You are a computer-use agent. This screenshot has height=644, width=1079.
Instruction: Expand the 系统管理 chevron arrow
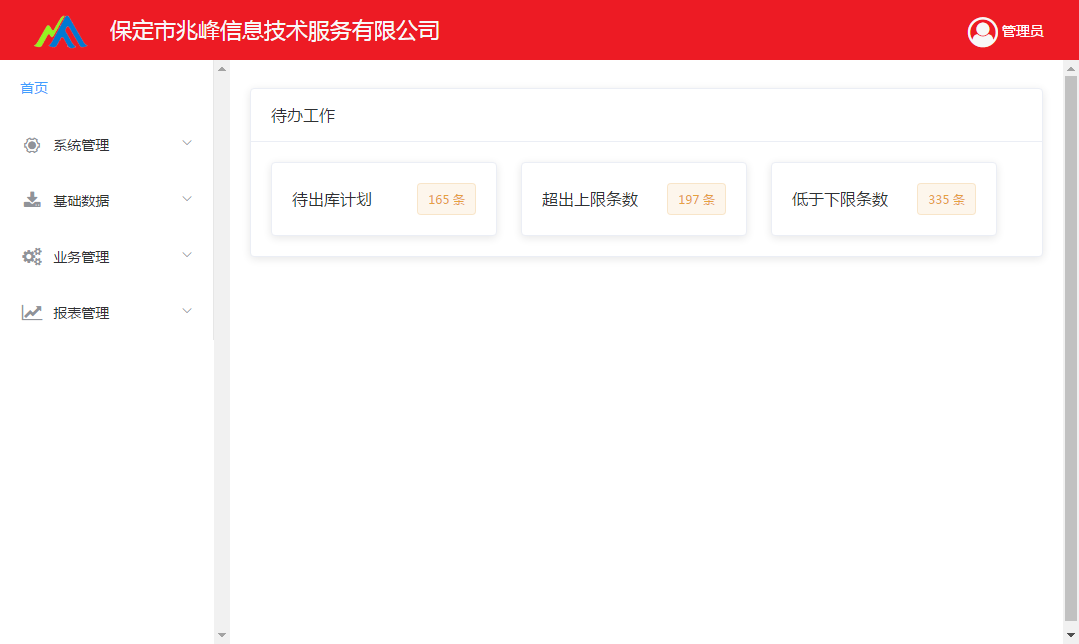tap(187, 144)
